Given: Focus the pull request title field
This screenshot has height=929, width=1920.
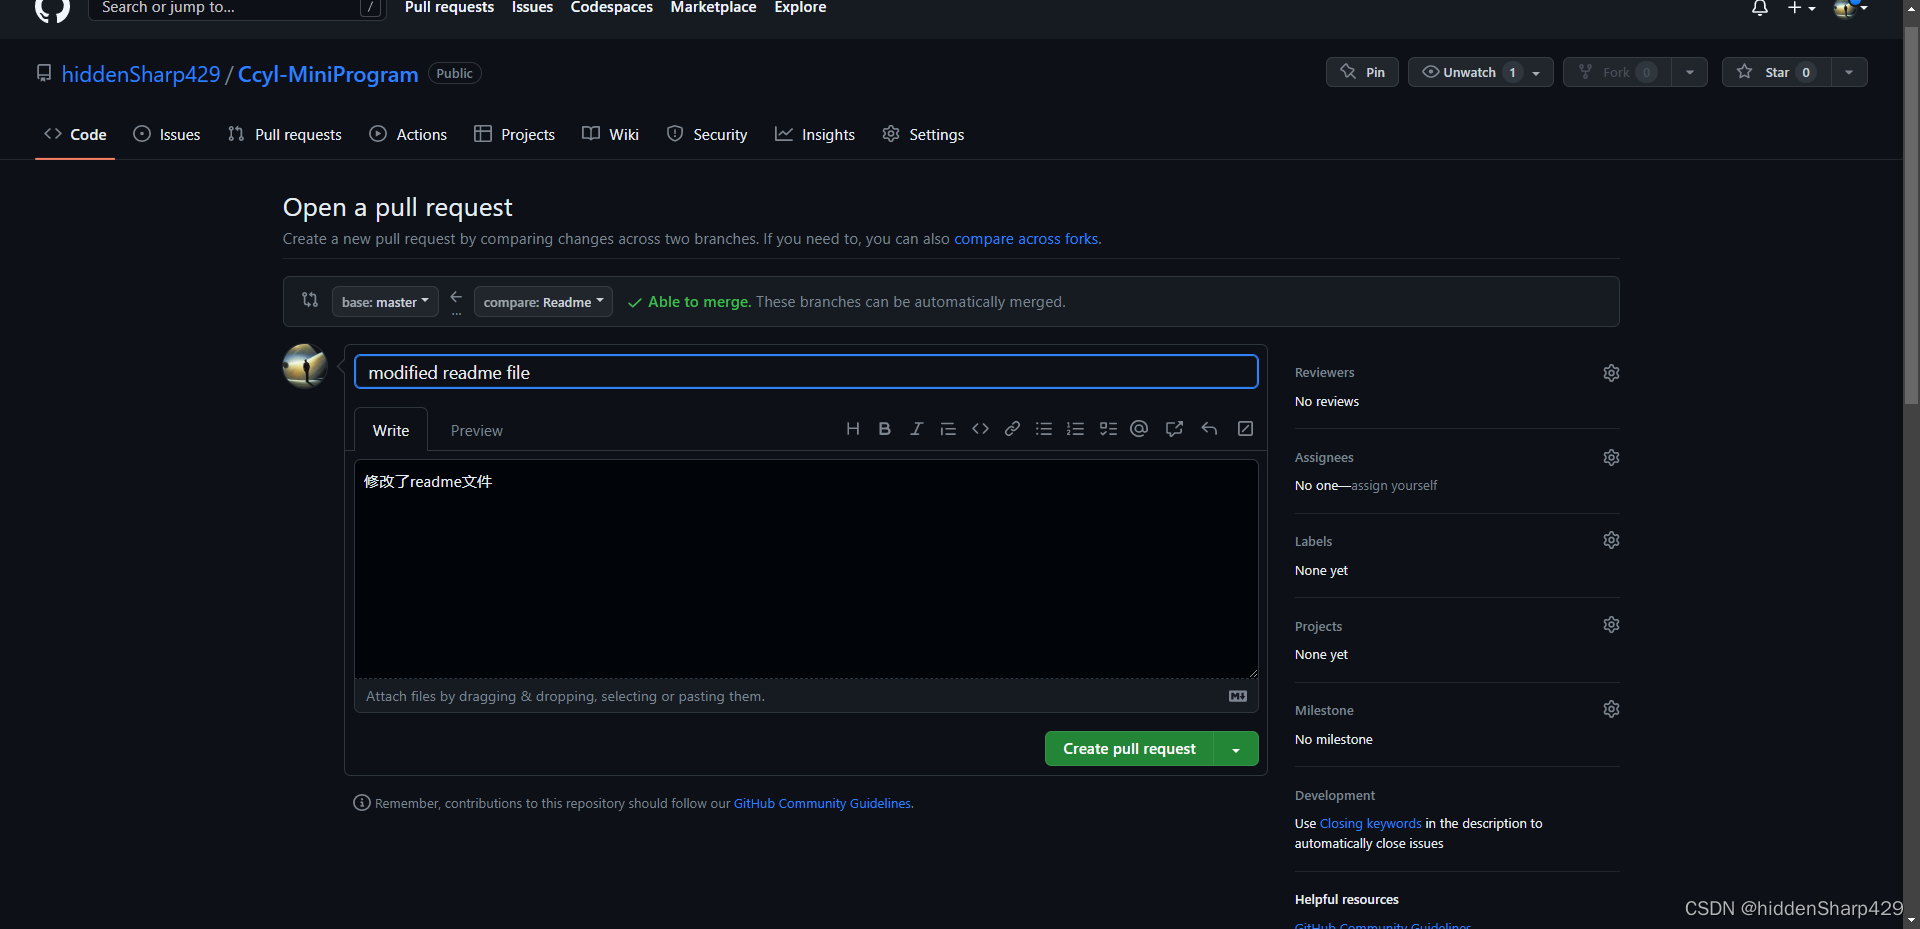Looking at the screenshot, I should click(x=806, y=372).
